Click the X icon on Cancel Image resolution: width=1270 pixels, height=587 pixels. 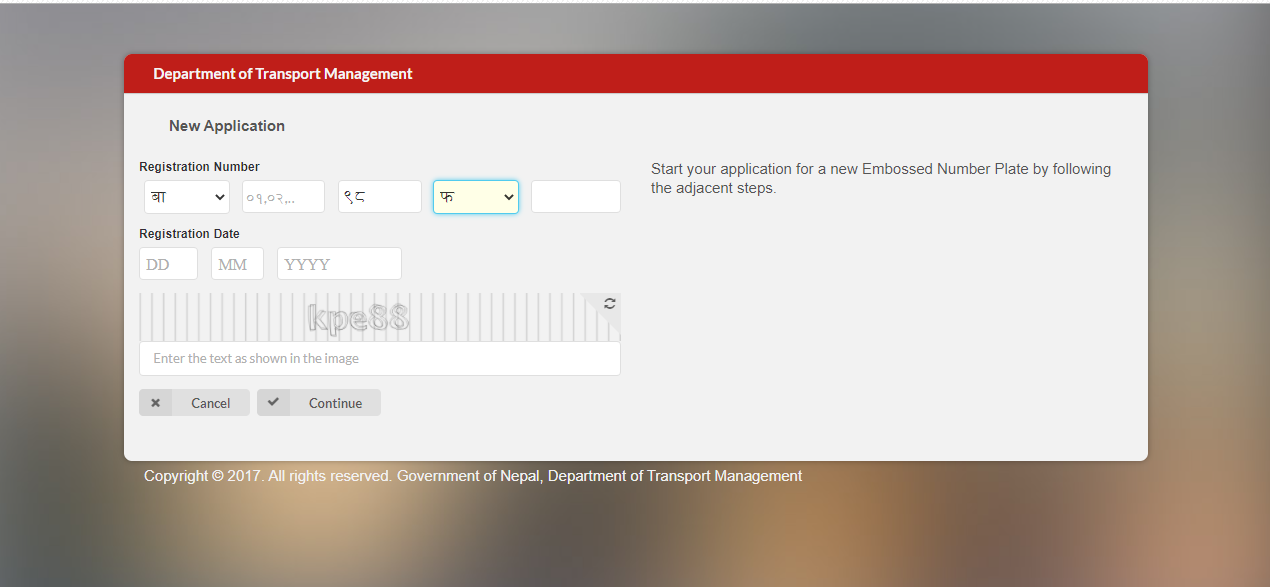coord(155,403)
